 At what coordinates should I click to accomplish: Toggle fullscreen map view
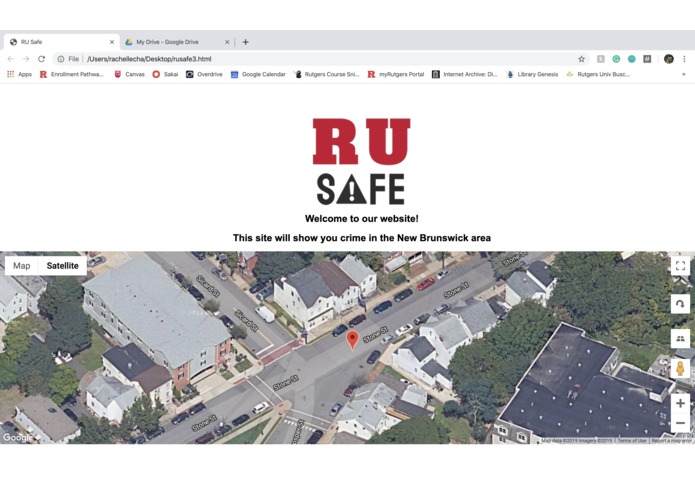680,266
